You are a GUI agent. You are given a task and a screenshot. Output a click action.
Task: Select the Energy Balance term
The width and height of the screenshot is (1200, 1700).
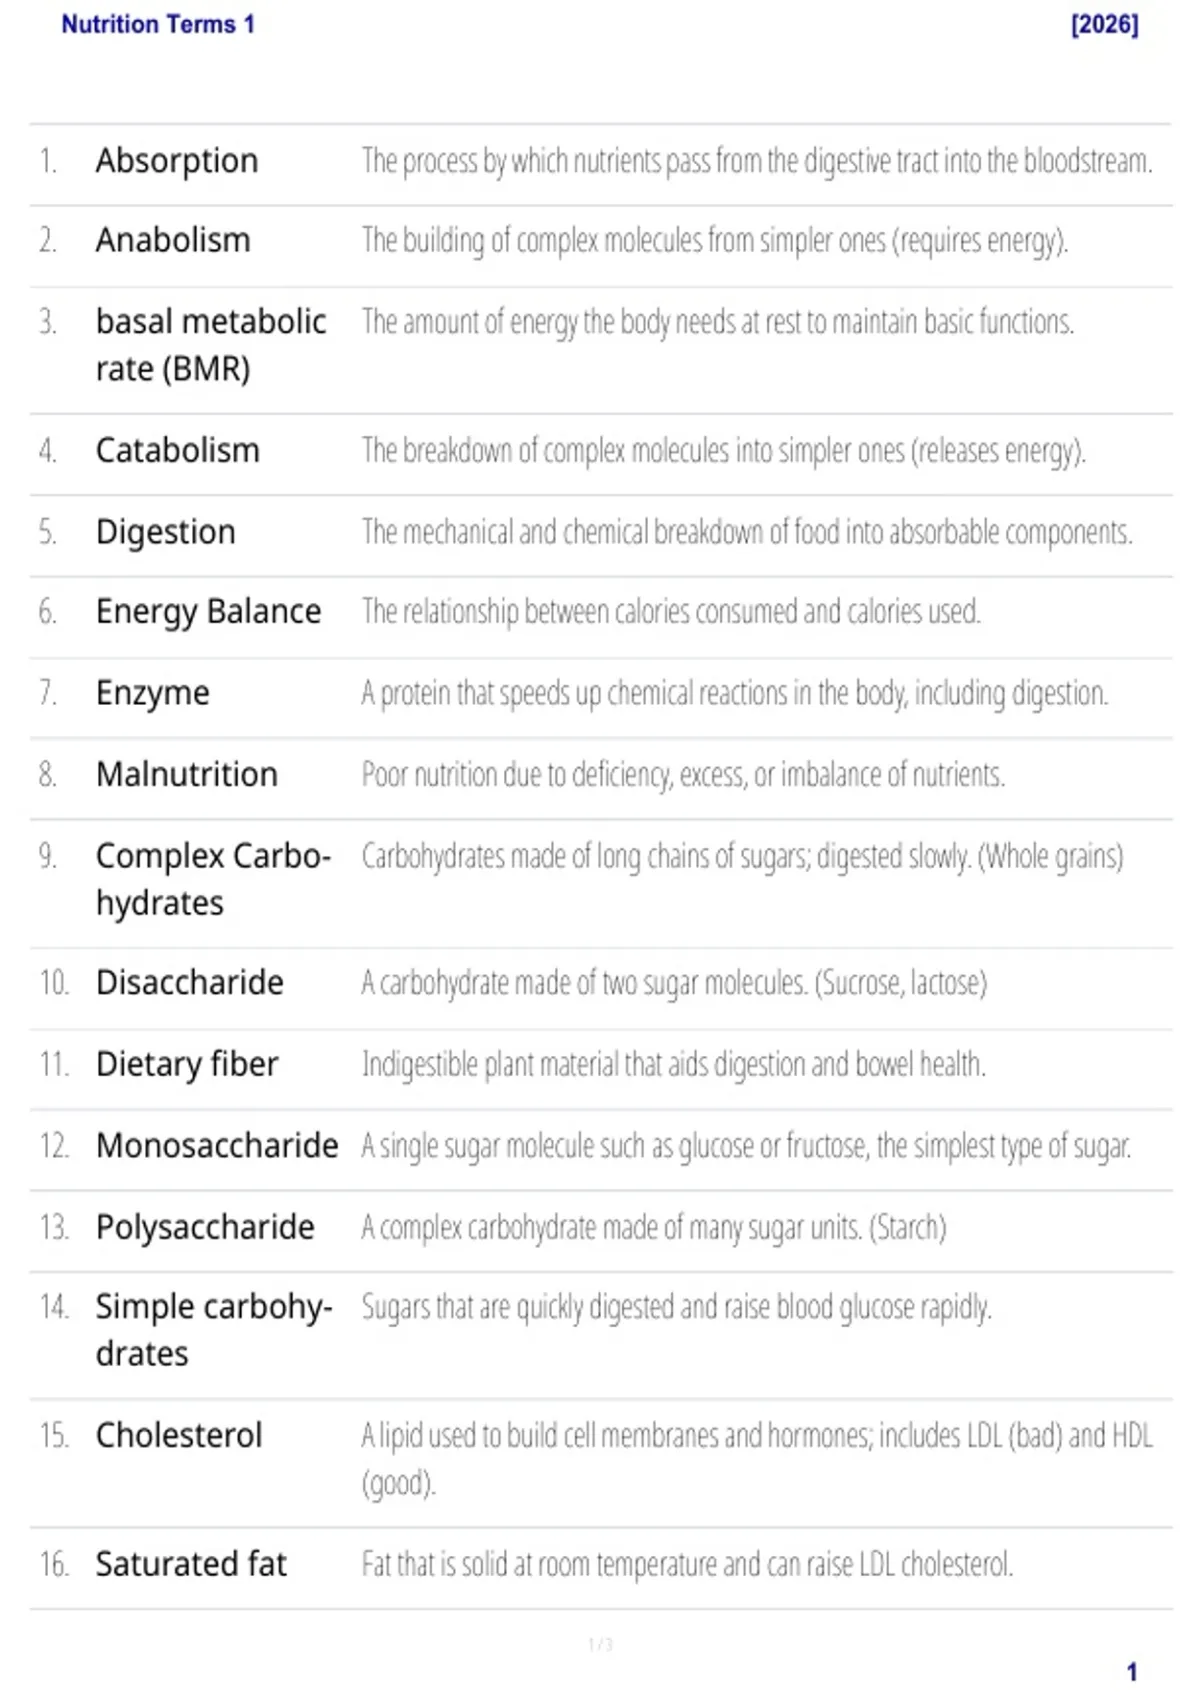[208, 611]
